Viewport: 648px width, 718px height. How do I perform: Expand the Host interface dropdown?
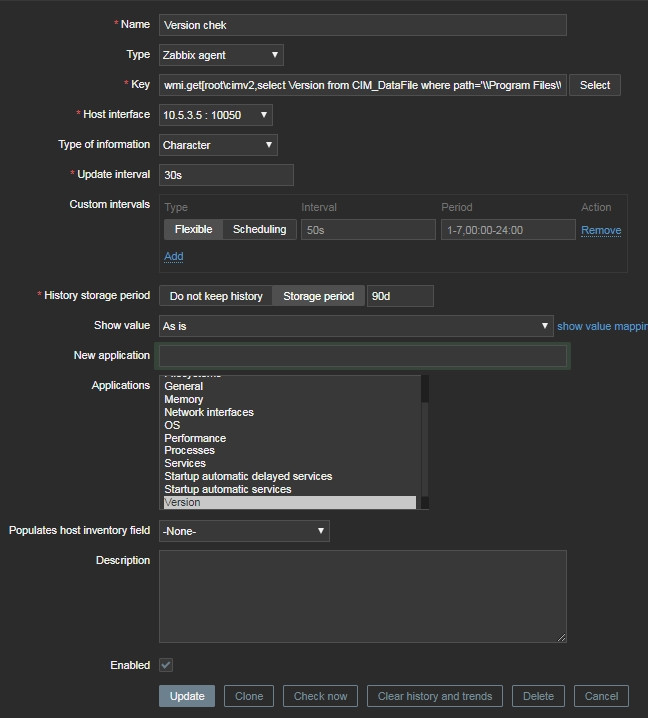tap(215, 115)
